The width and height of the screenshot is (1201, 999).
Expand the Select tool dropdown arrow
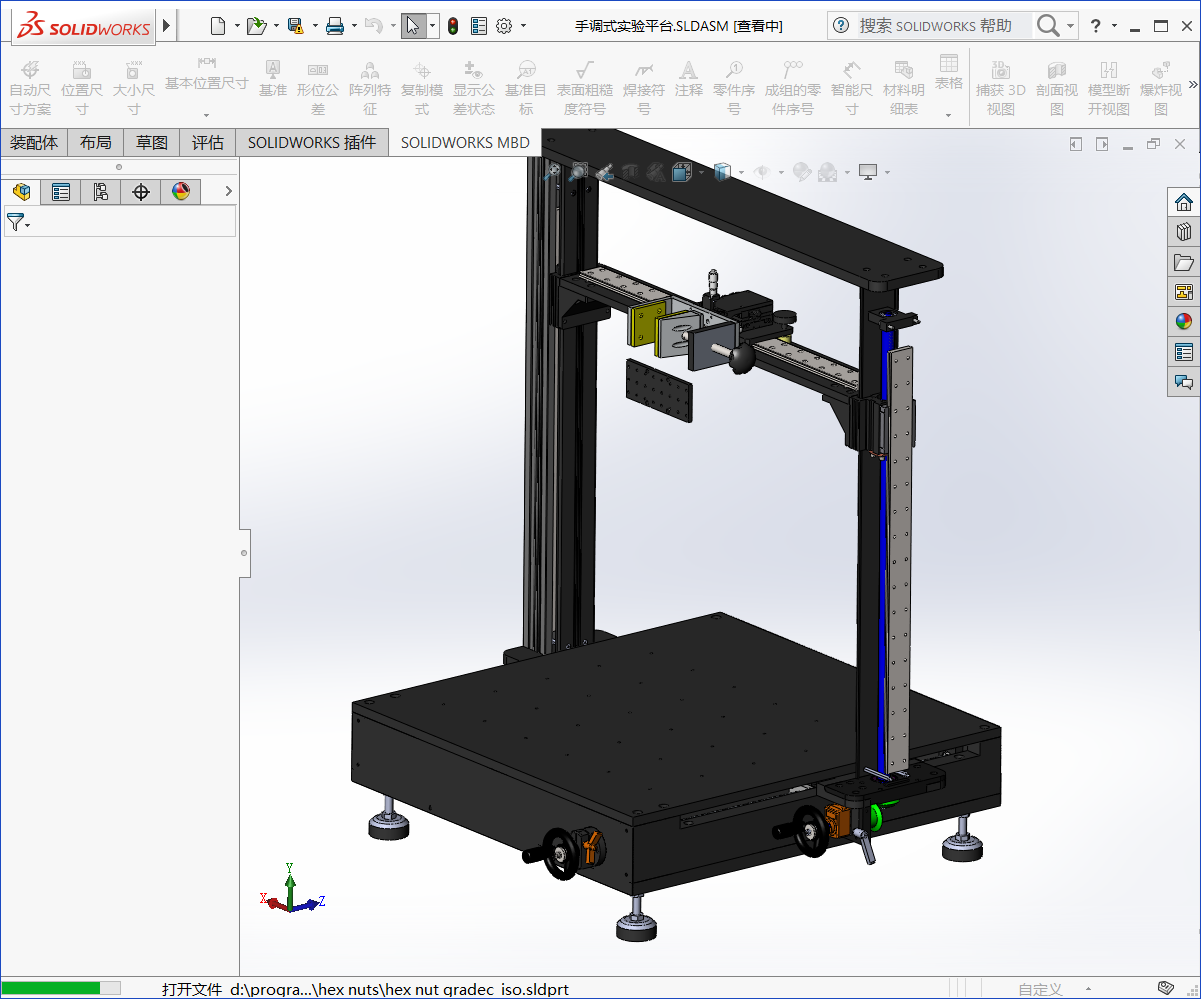coord(432,26)
